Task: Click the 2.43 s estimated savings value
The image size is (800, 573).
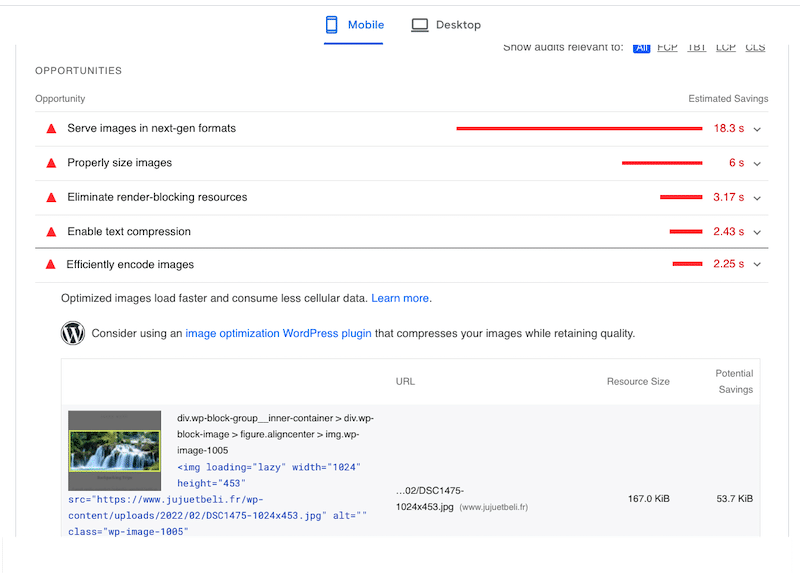Action: pyautogui.click(x=729, y=232)
